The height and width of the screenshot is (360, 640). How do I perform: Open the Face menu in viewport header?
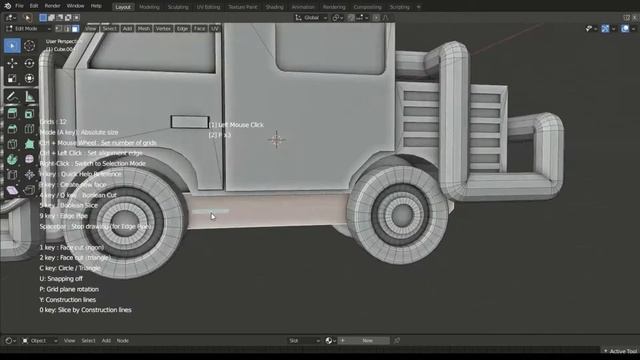point(199,29)
